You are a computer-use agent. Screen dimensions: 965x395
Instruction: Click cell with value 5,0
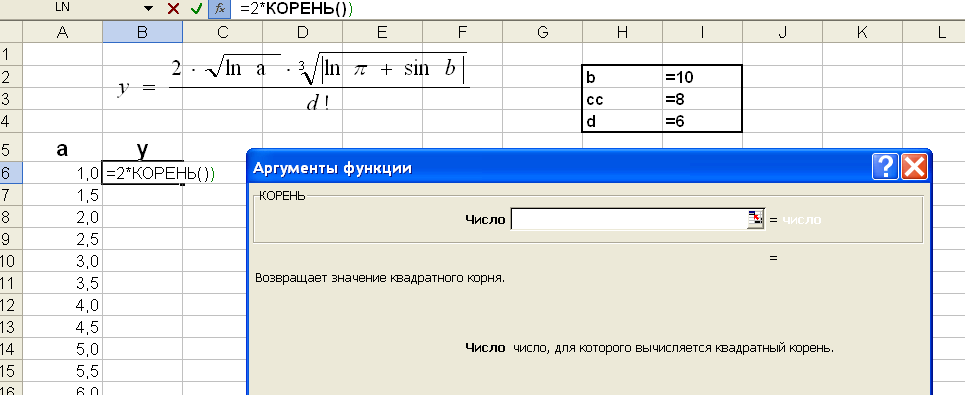(62, 349)
